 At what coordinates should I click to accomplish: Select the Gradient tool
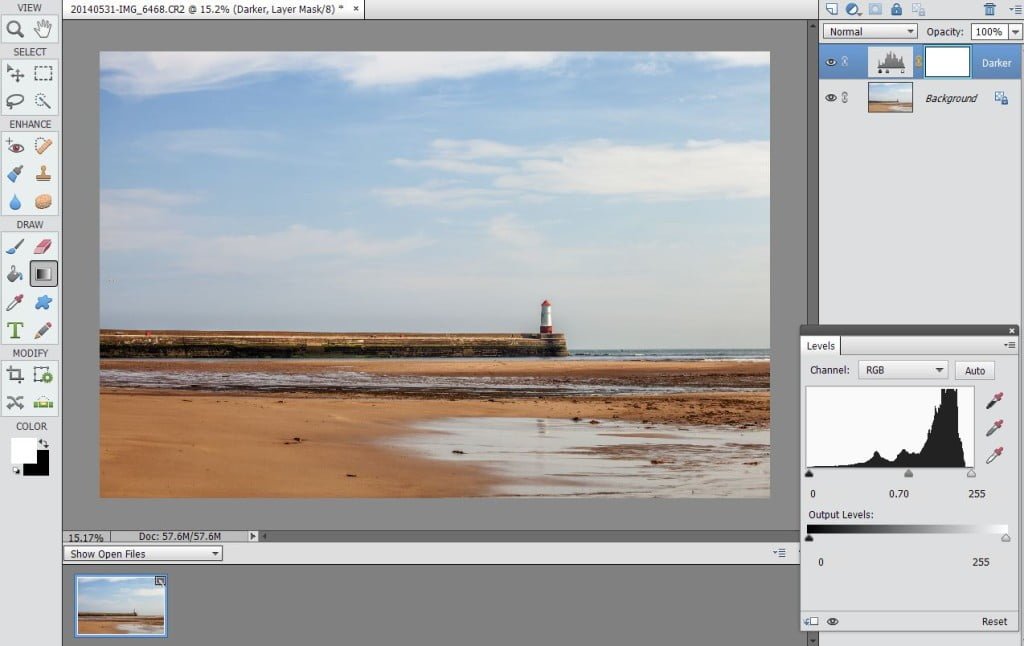43,274
